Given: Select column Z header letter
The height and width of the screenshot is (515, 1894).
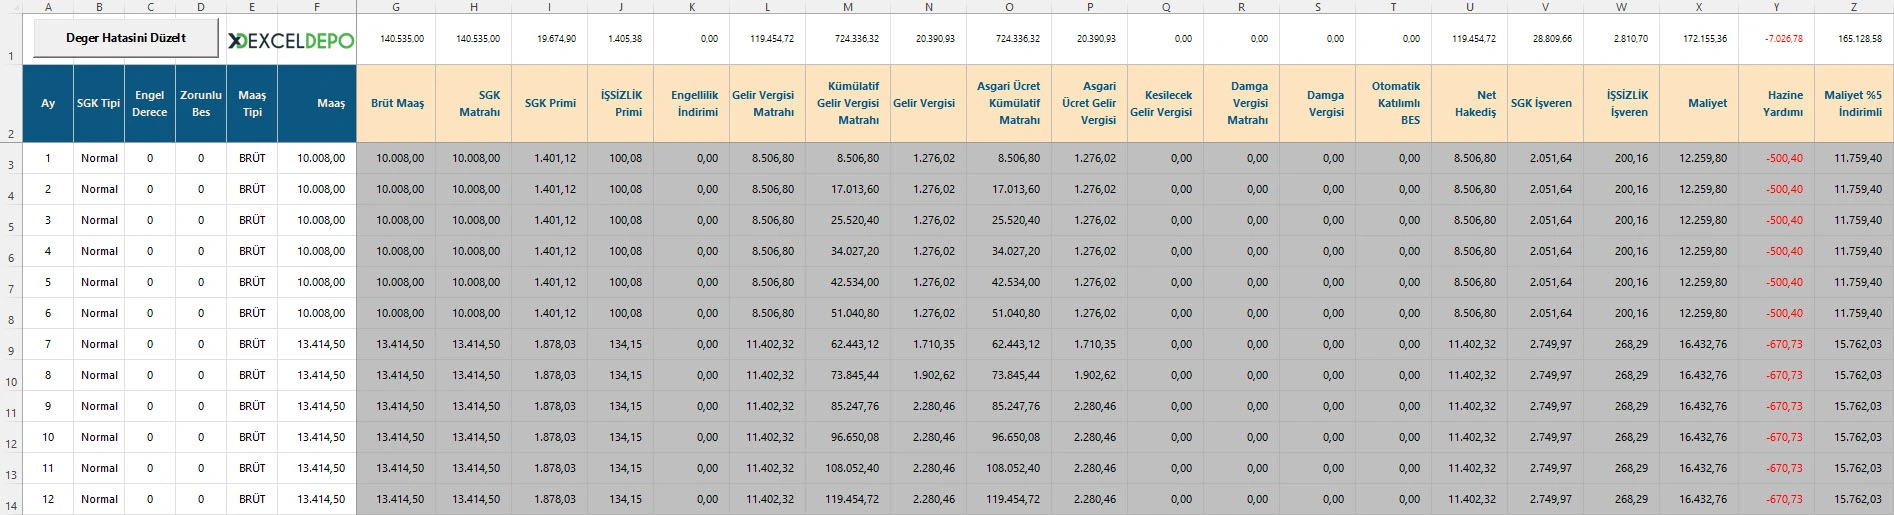Looking at the screenshot, I should [x=1854, y=6].
